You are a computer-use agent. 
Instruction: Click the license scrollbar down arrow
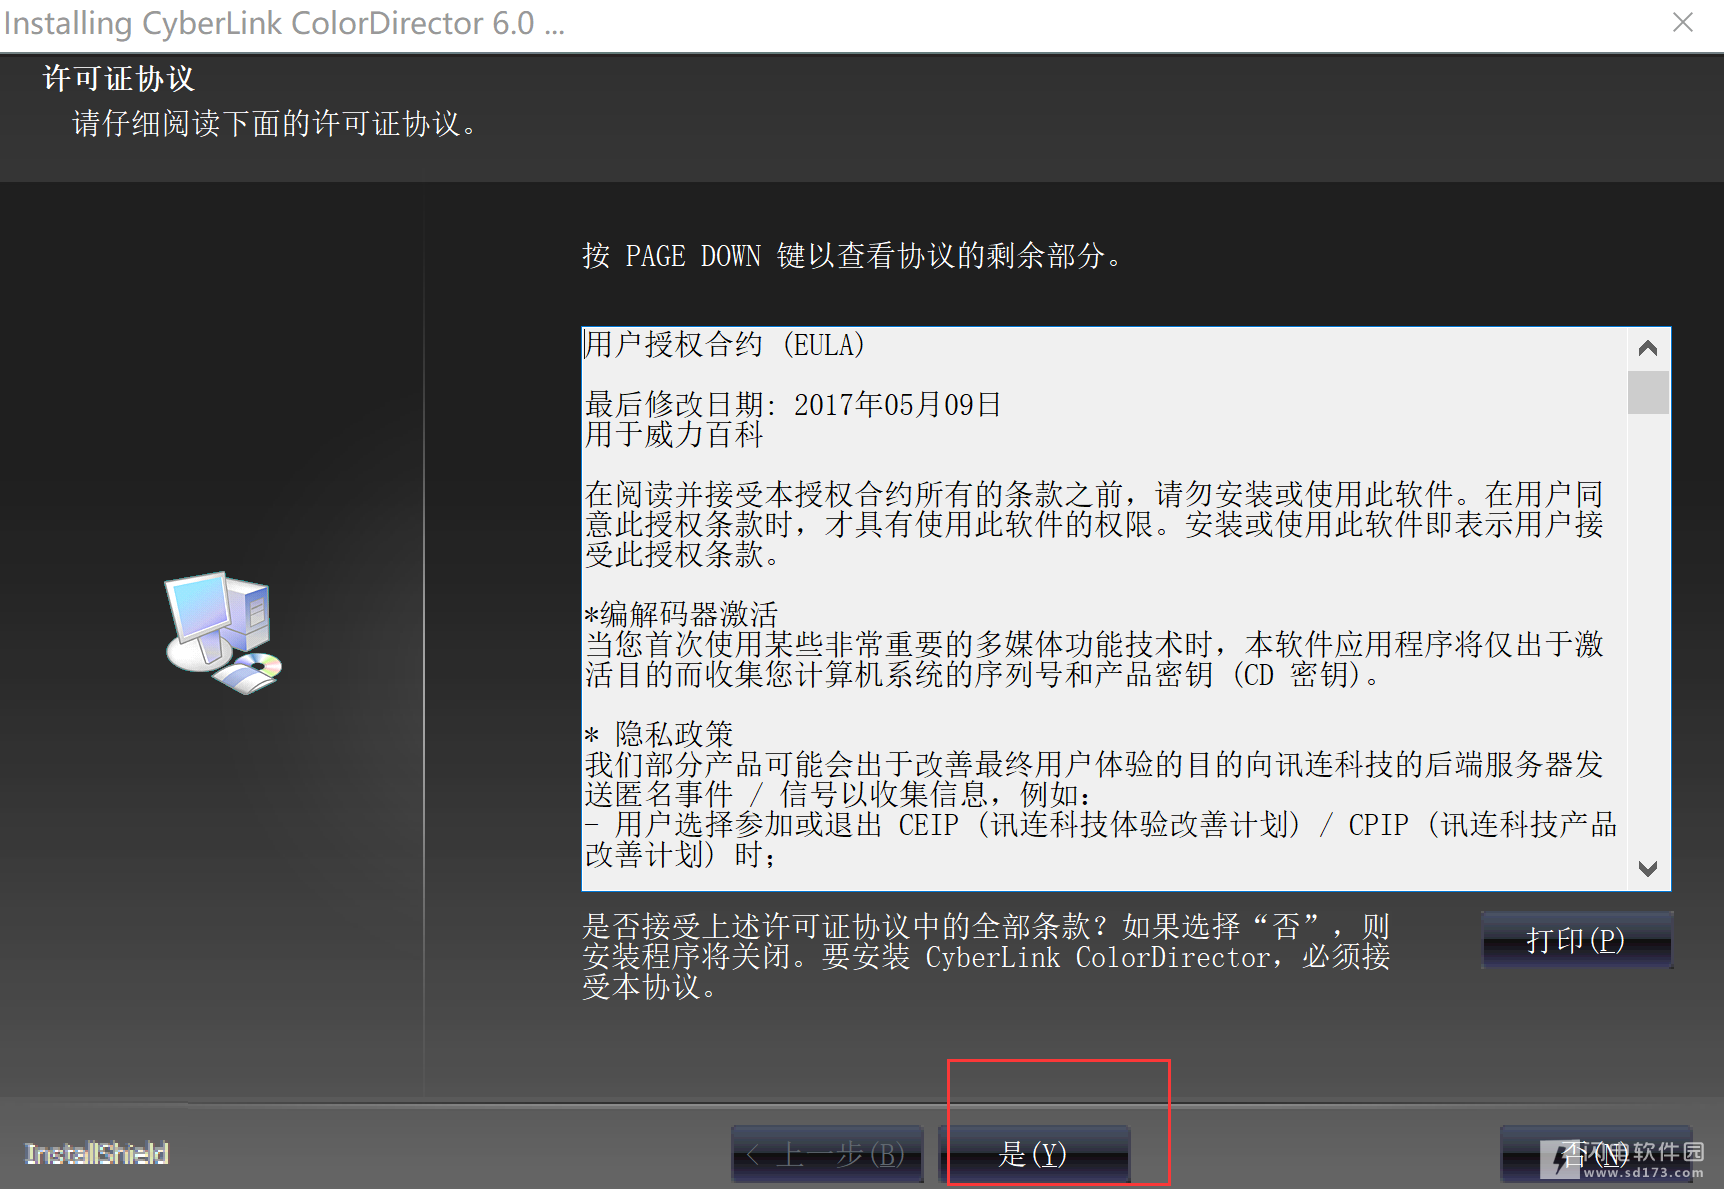pyautogui.click(x=1648, y=868)
